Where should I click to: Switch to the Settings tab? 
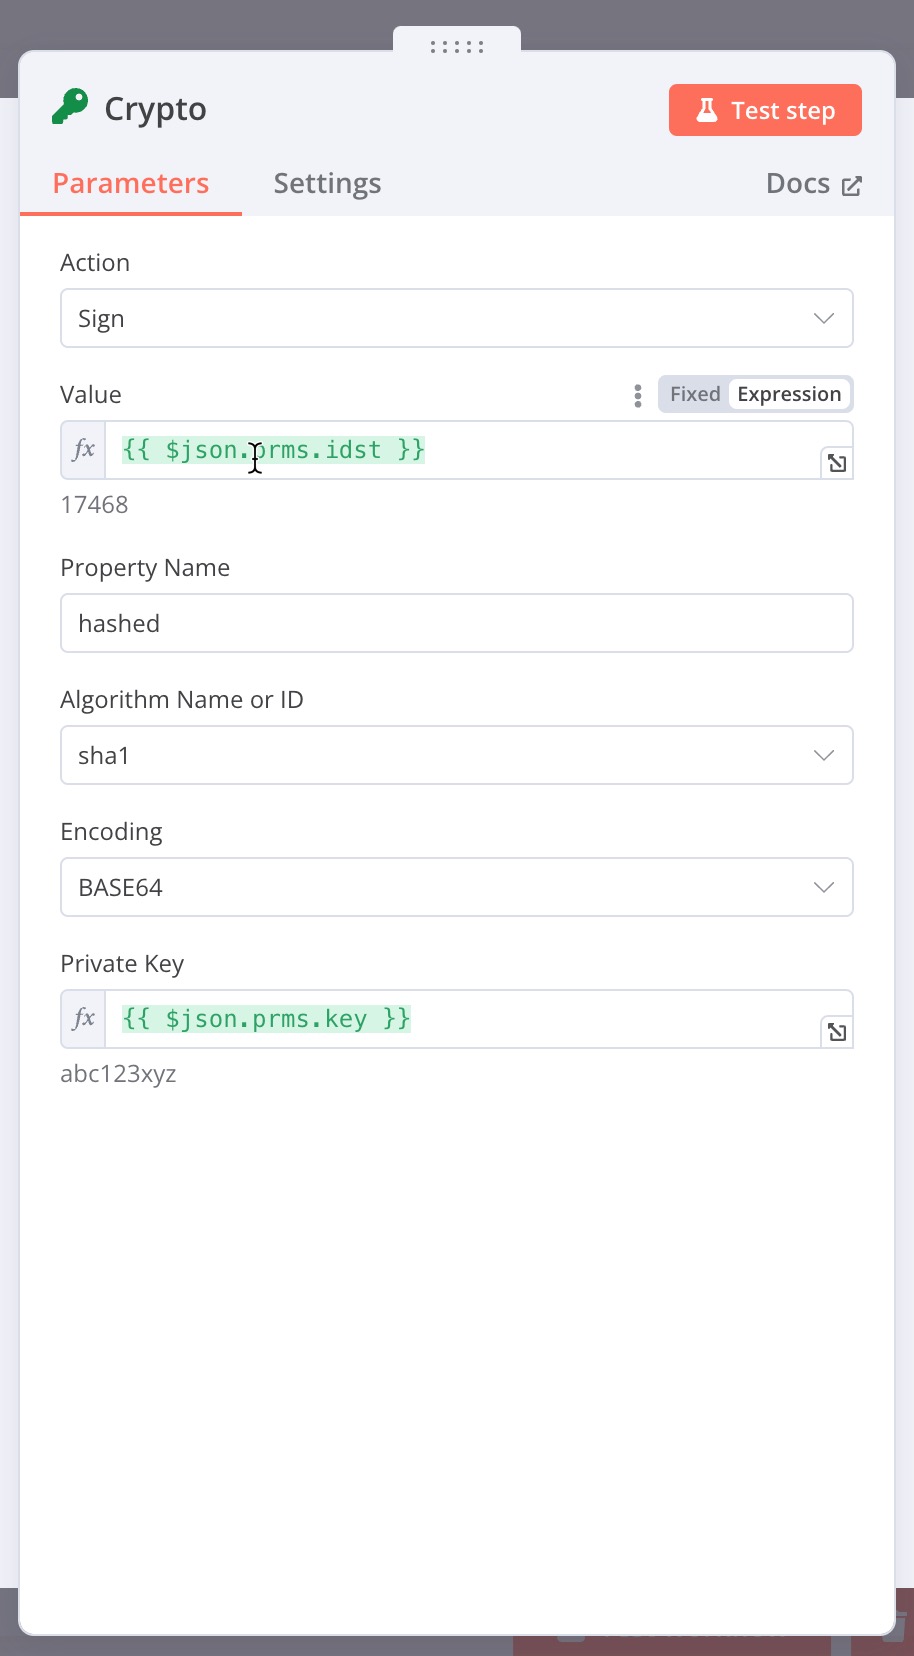[327, 183]
